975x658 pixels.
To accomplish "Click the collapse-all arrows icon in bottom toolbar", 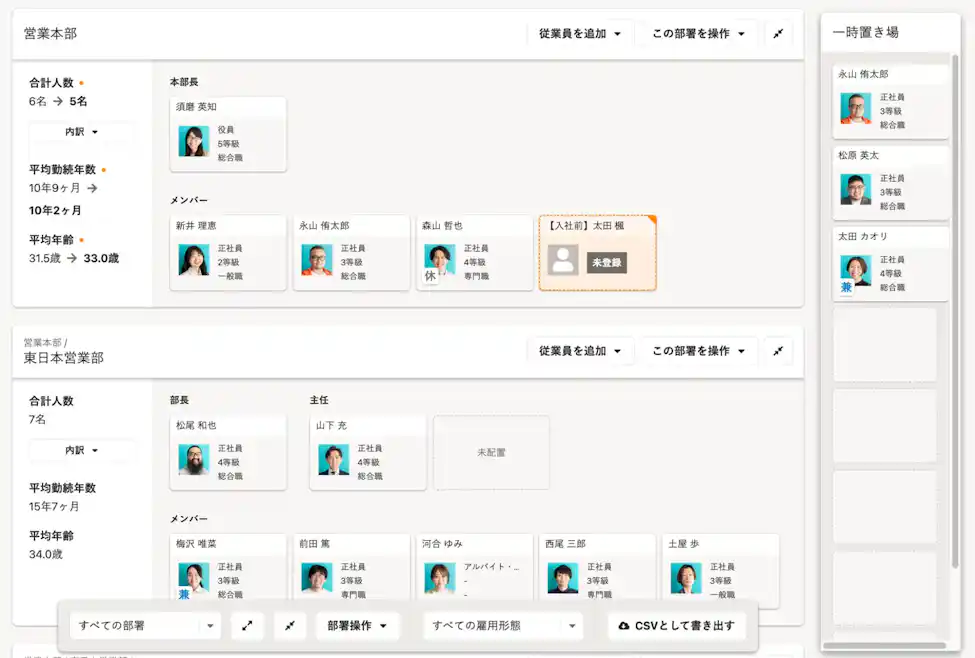I will tap(289, 625).
